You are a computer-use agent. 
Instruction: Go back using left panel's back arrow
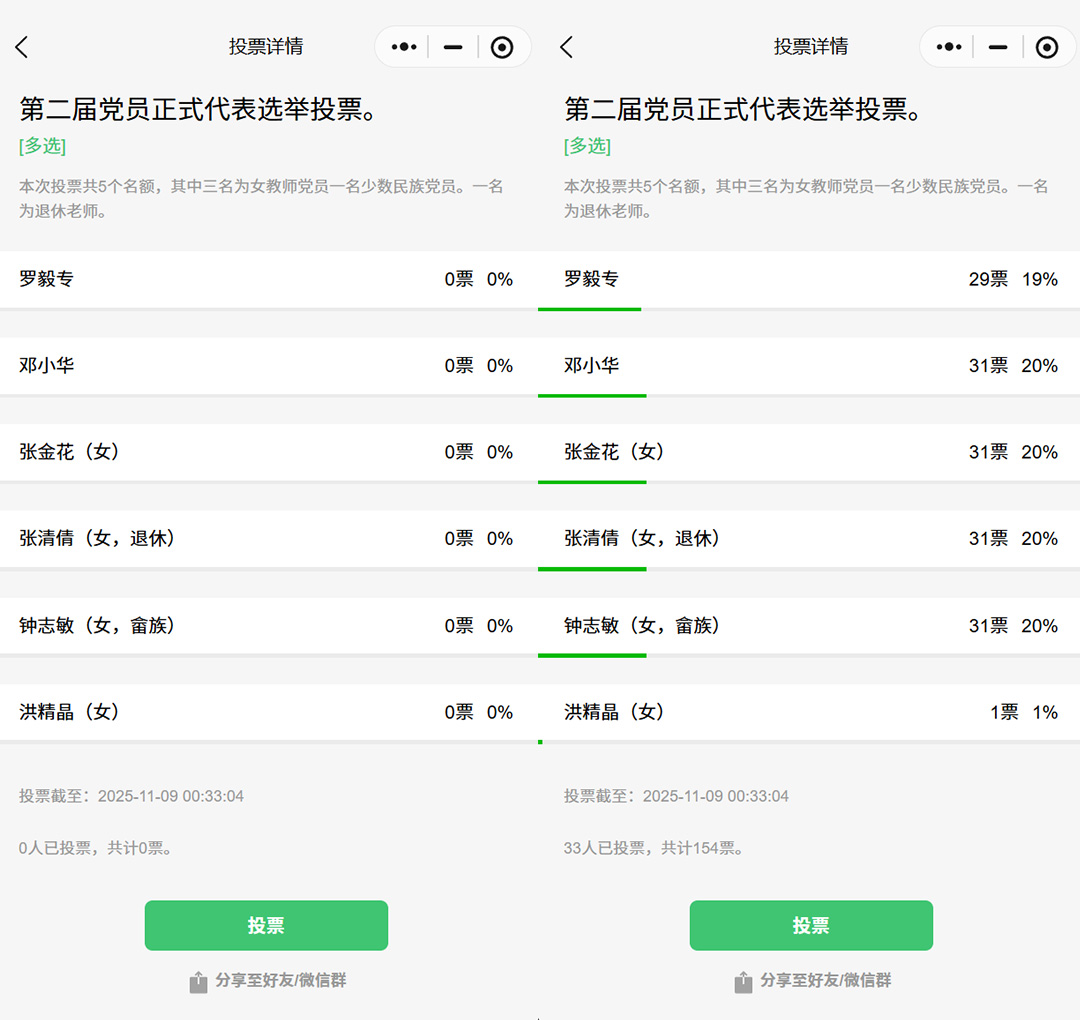(22, 47)
